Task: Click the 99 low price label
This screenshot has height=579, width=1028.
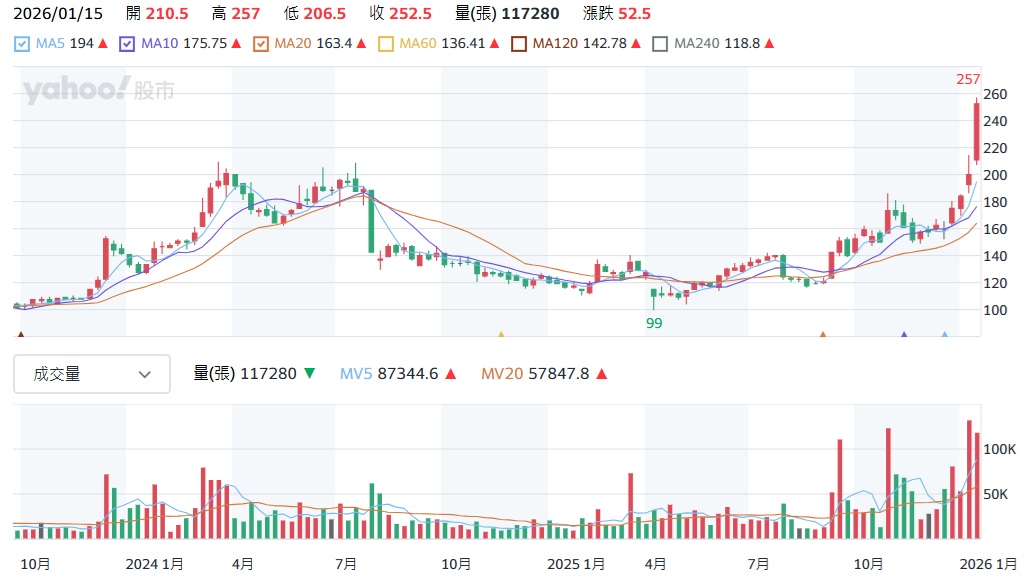Action: pyautogui.click(x=654, y=323)
